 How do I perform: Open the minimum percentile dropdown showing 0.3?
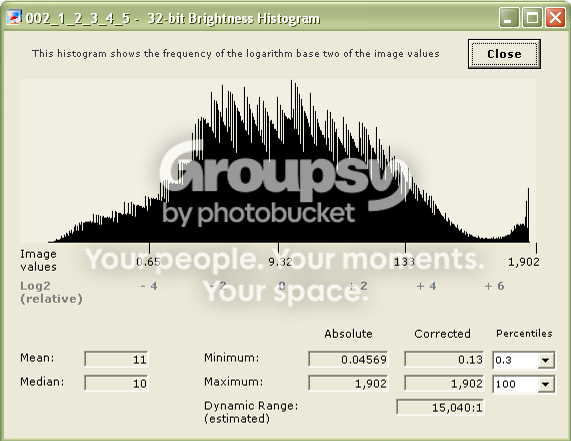coord(545,361)
